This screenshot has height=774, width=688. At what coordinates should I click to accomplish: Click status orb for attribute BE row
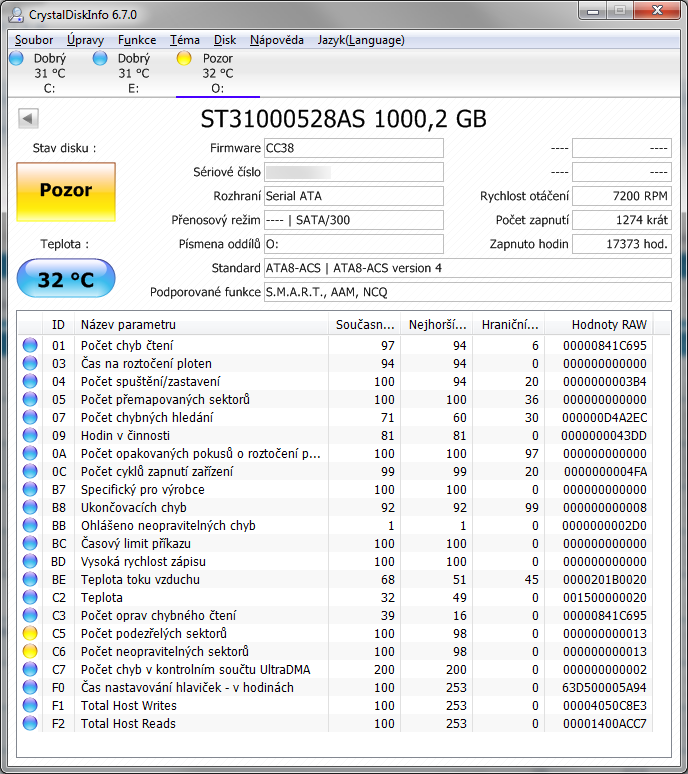coord(30,580)
